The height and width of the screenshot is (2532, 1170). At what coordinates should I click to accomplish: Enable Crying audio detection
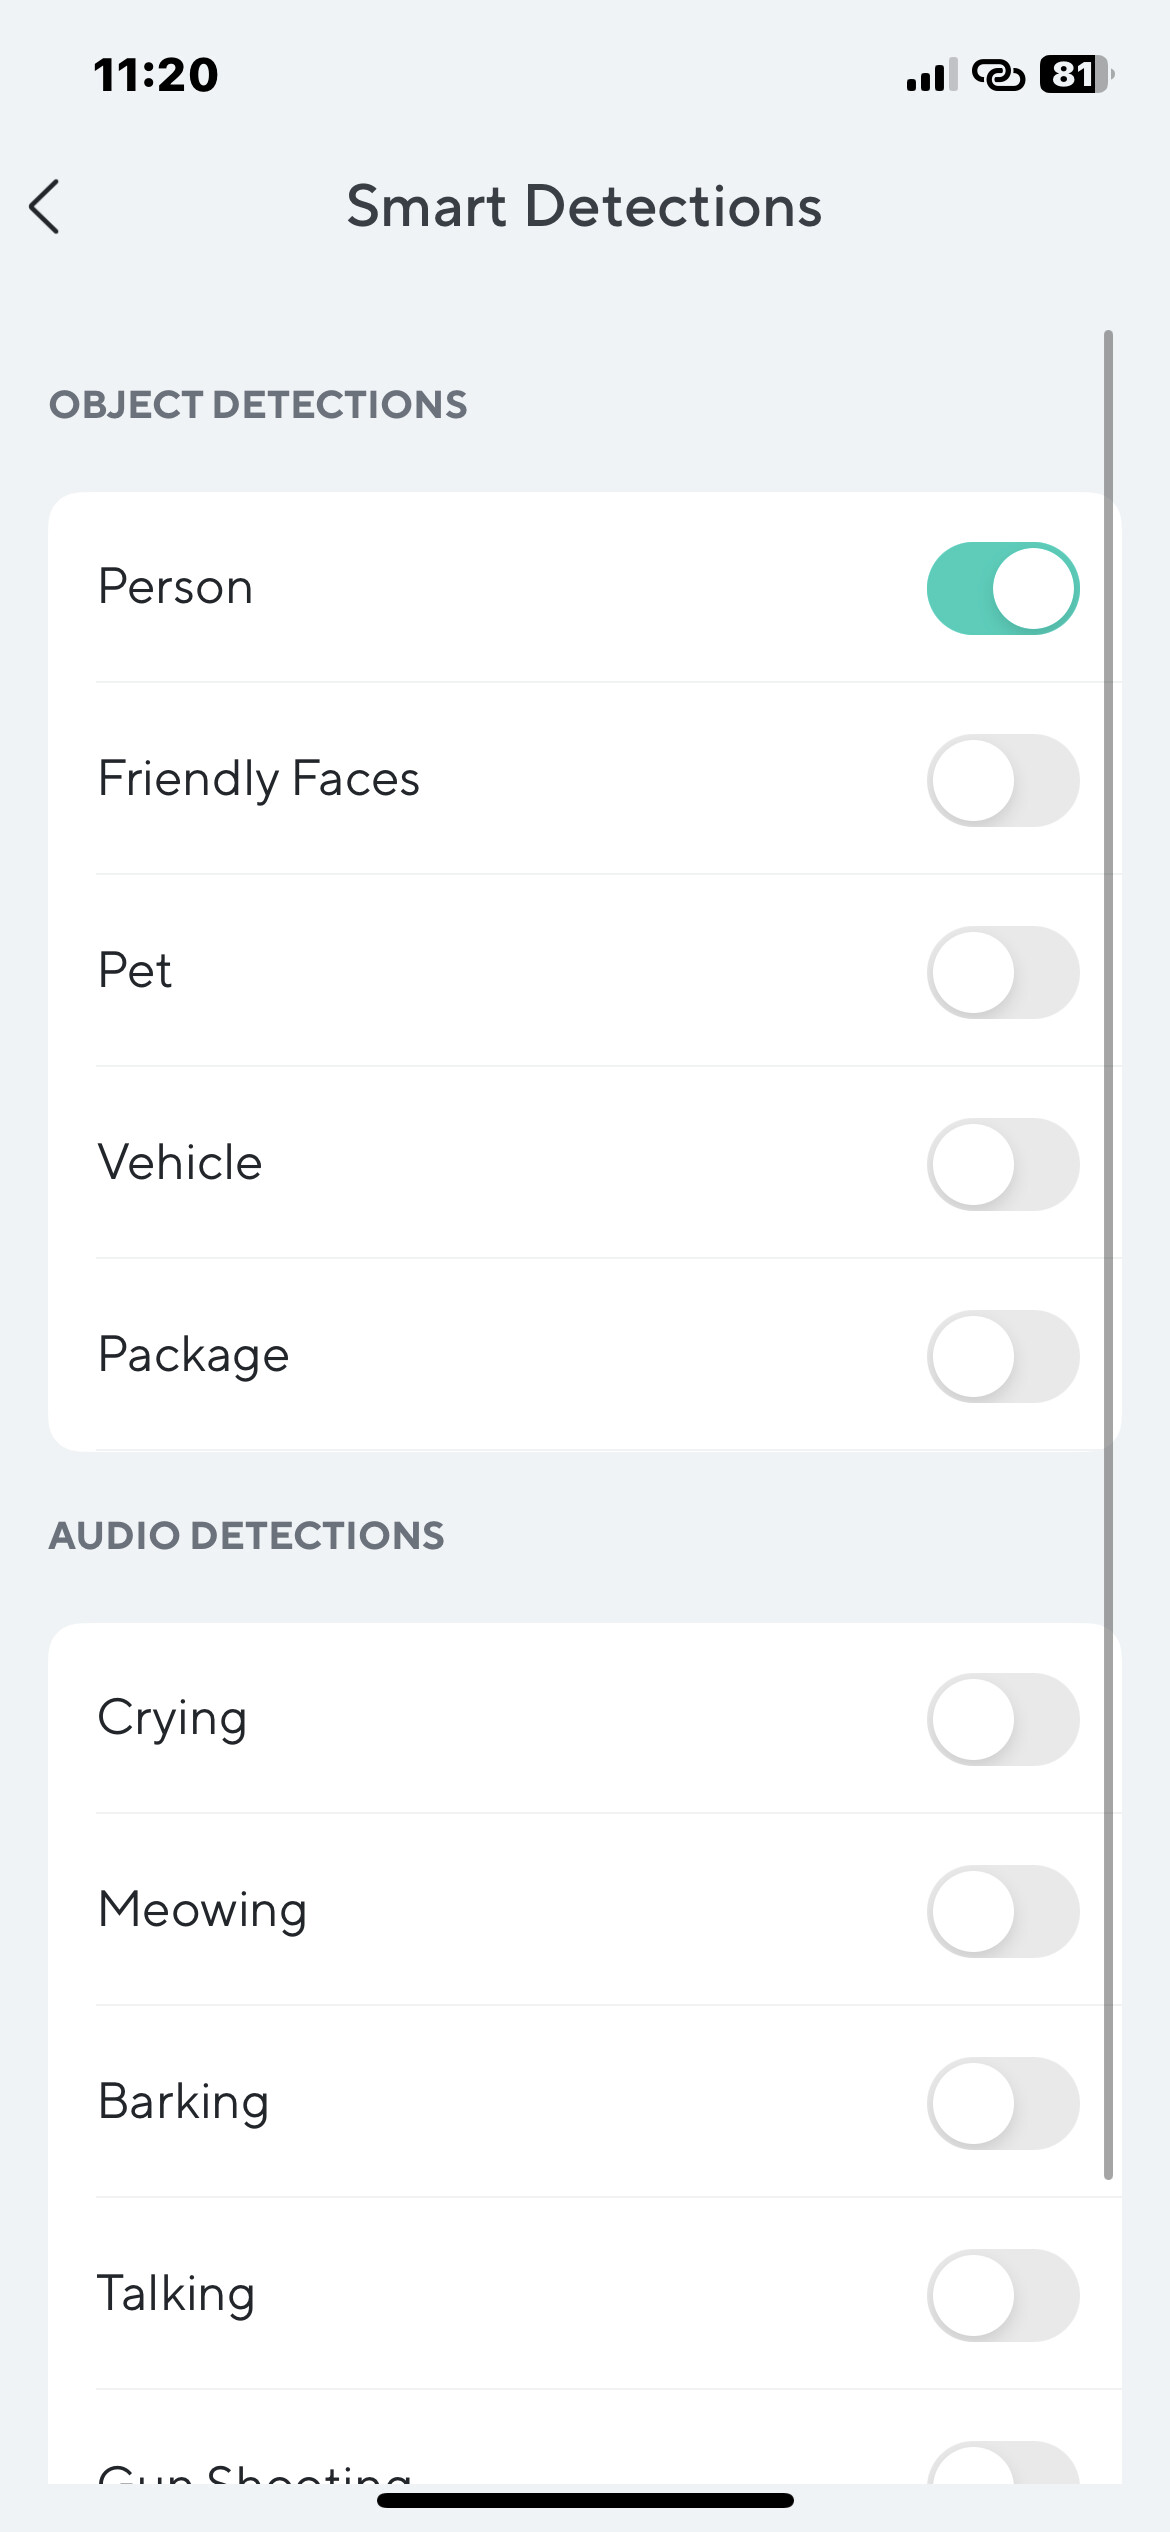(x=1002, y=1719)
